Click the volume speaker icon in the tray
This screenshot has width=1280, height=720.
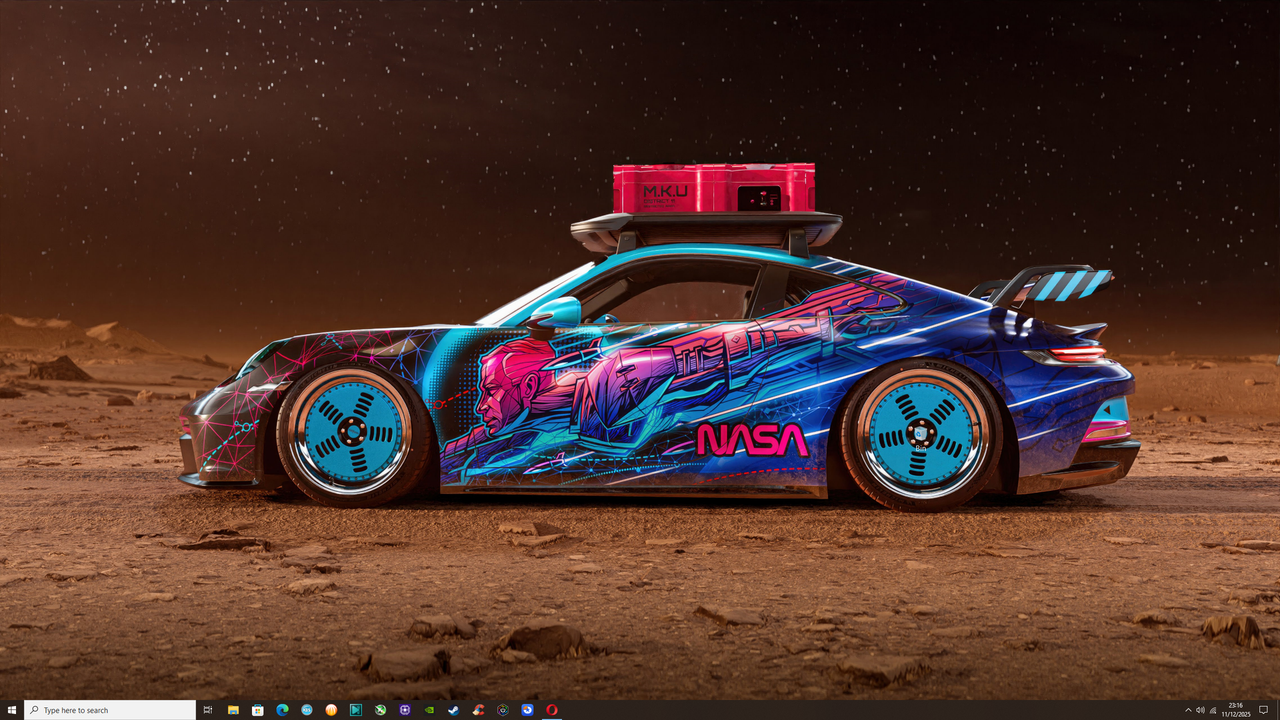click(x=1203, y=710)
